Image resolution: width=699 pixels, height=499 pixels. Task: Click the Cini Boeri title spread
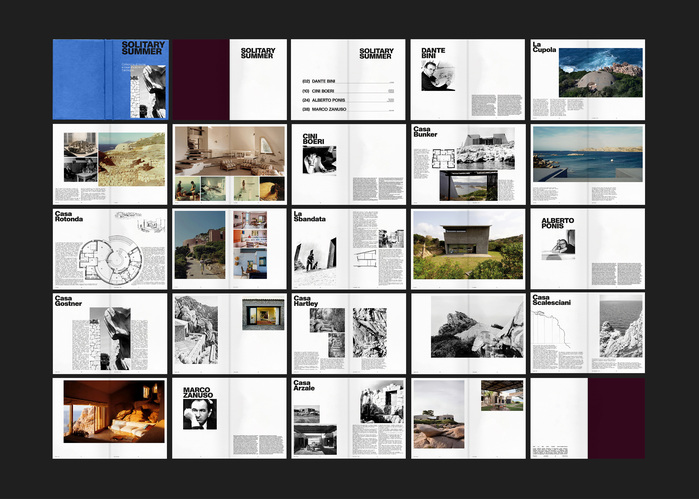(x=348, y=164)
